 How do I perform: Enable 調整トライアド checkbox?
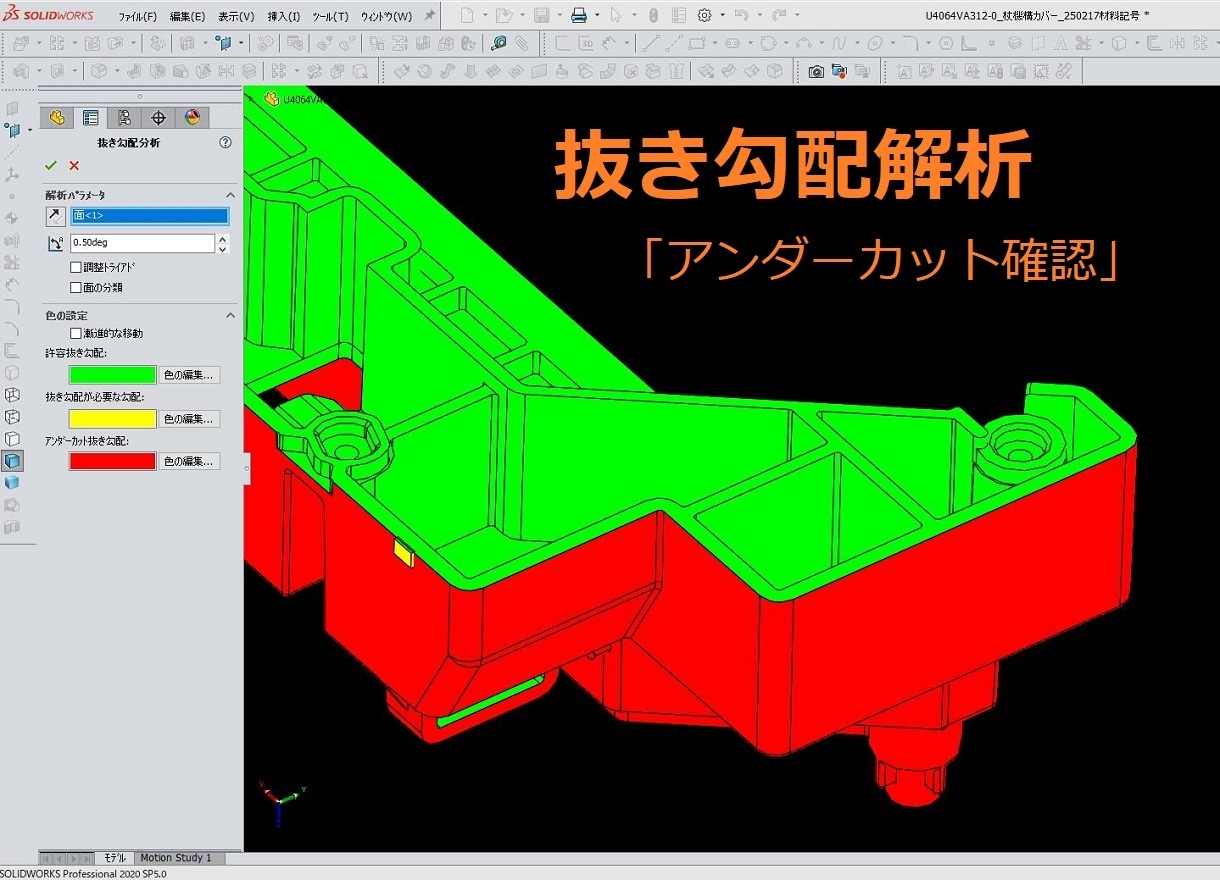point(76,267)
